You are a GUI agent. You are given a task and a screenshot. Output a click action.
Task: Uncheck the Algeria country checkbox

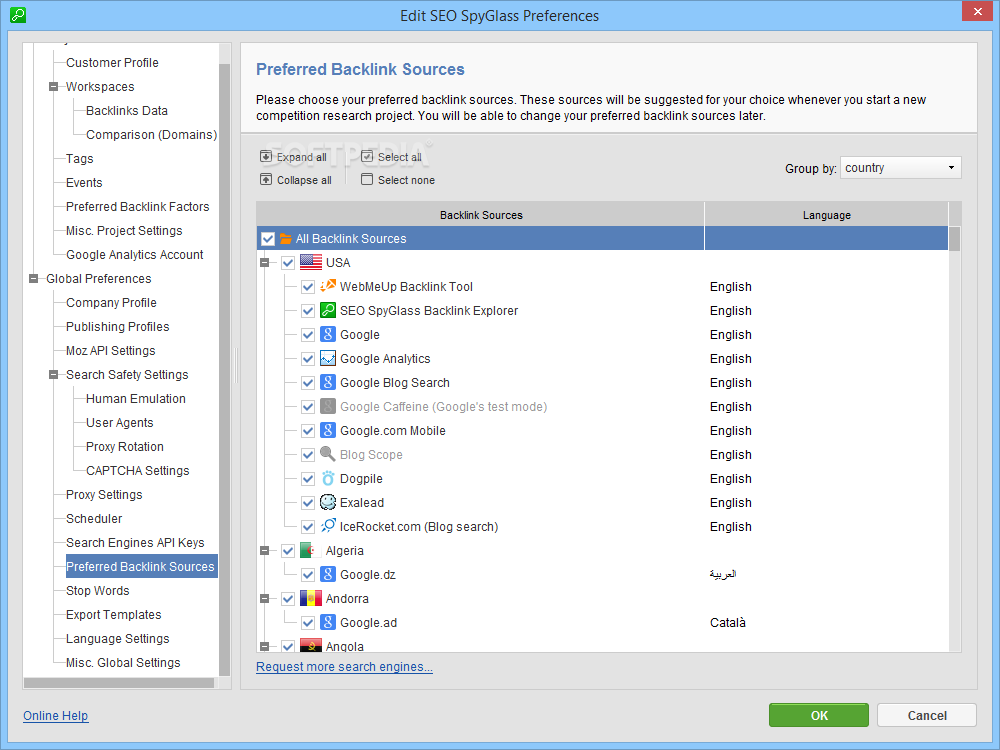(x=288, y=550)
